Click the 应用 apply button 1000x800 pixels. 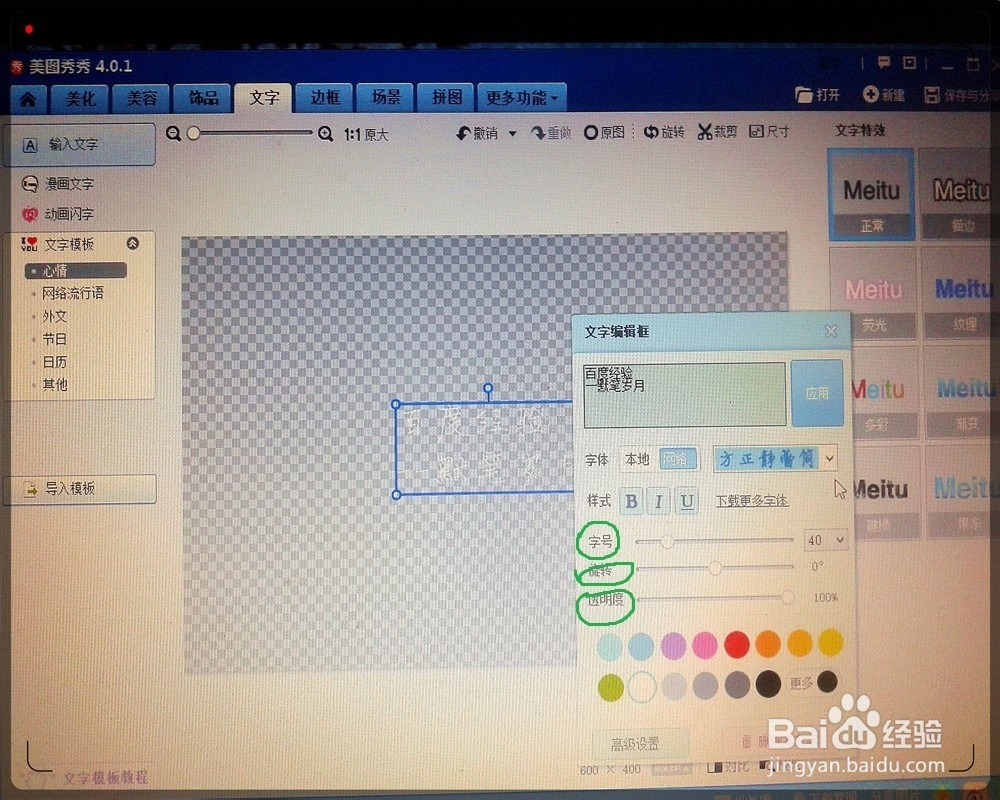point(817,393)
